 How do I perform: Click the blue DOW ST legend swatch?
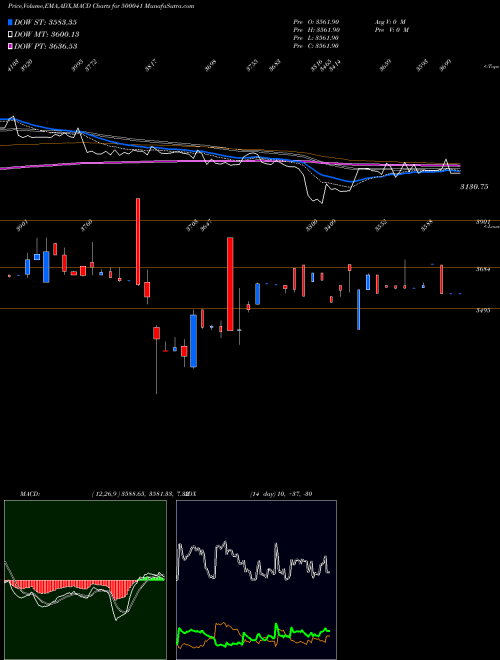(10, 22)
